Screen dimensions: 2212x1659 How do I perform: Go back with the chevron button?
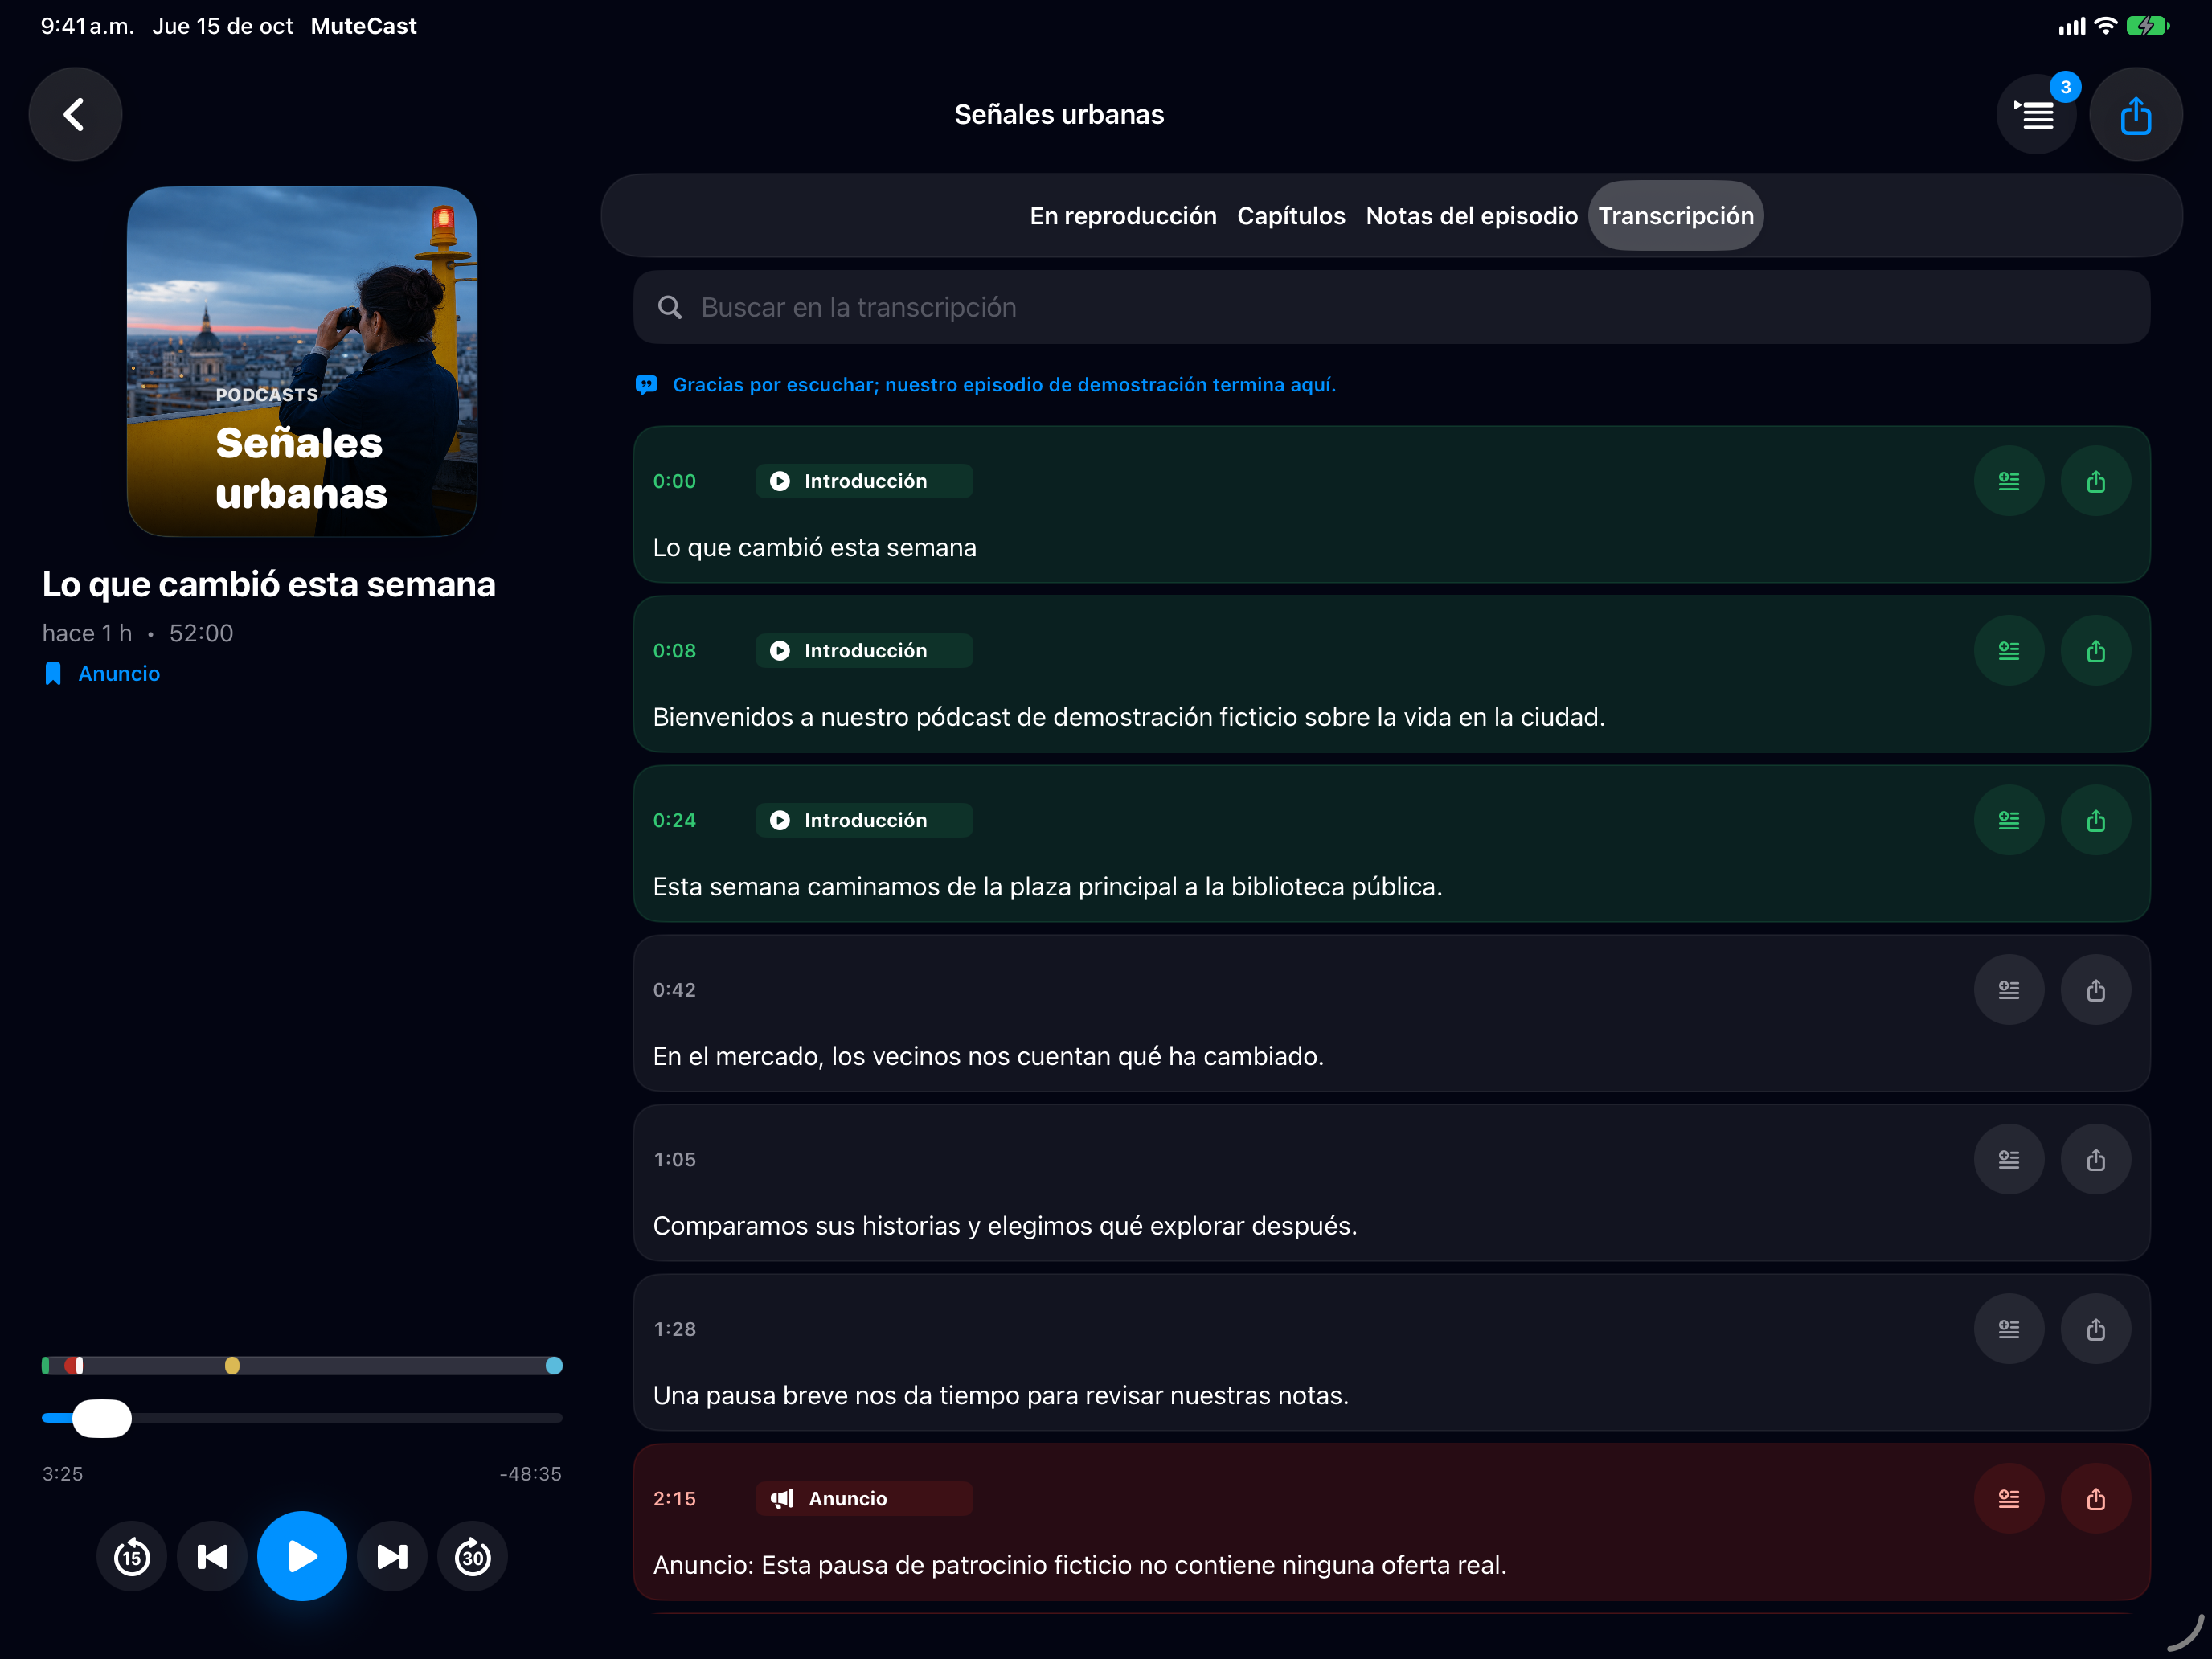tap(75, 114)
